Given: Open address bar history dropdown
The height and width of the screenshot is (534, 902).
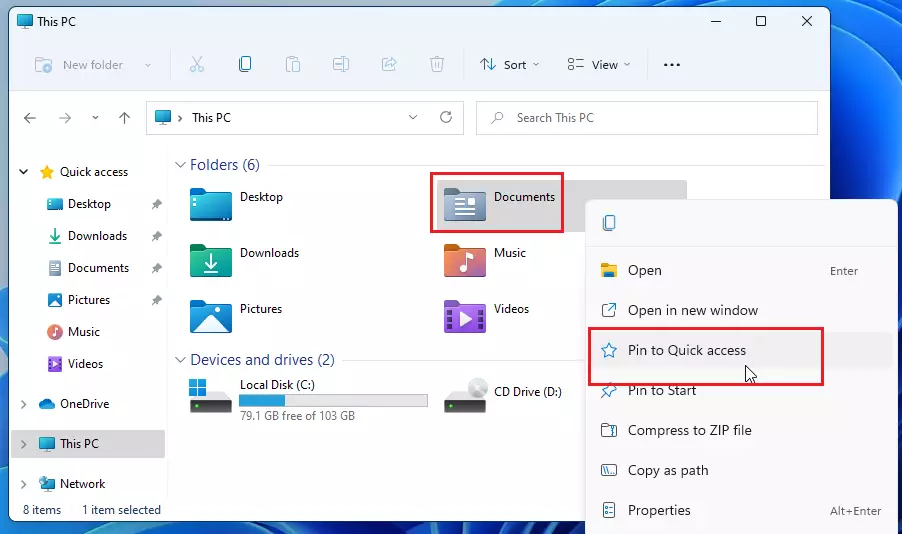Looking at the screenshot, I should pyautogui.click(x=413, y=117).
